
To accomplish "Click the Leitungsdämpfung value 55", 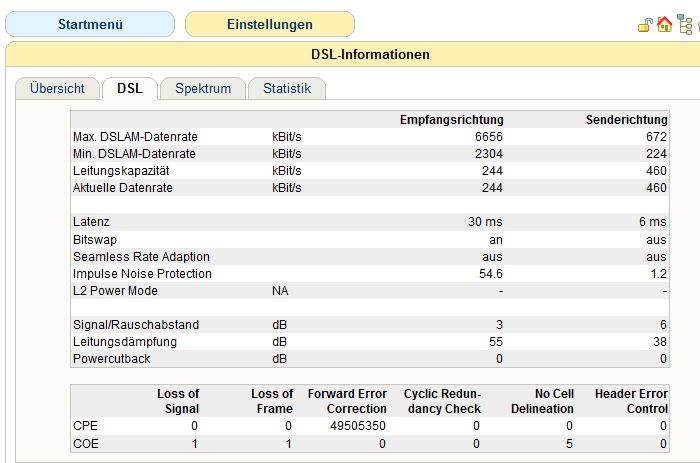I will (496, 342).
